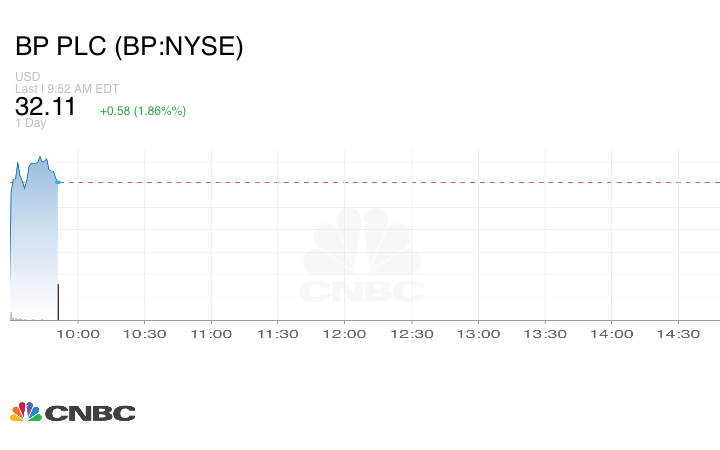
Task: Click the 12:00 time axis label
Action: 345,334
